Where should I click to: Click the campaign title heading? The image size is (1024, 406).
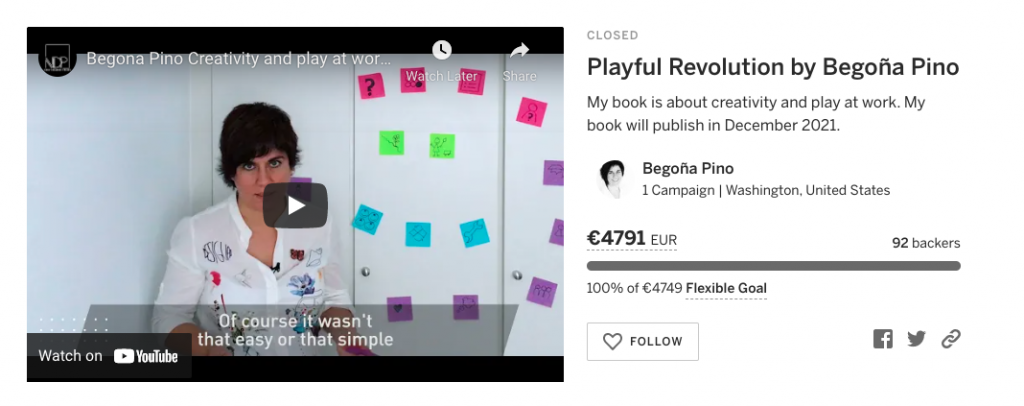tap(773, 67)
